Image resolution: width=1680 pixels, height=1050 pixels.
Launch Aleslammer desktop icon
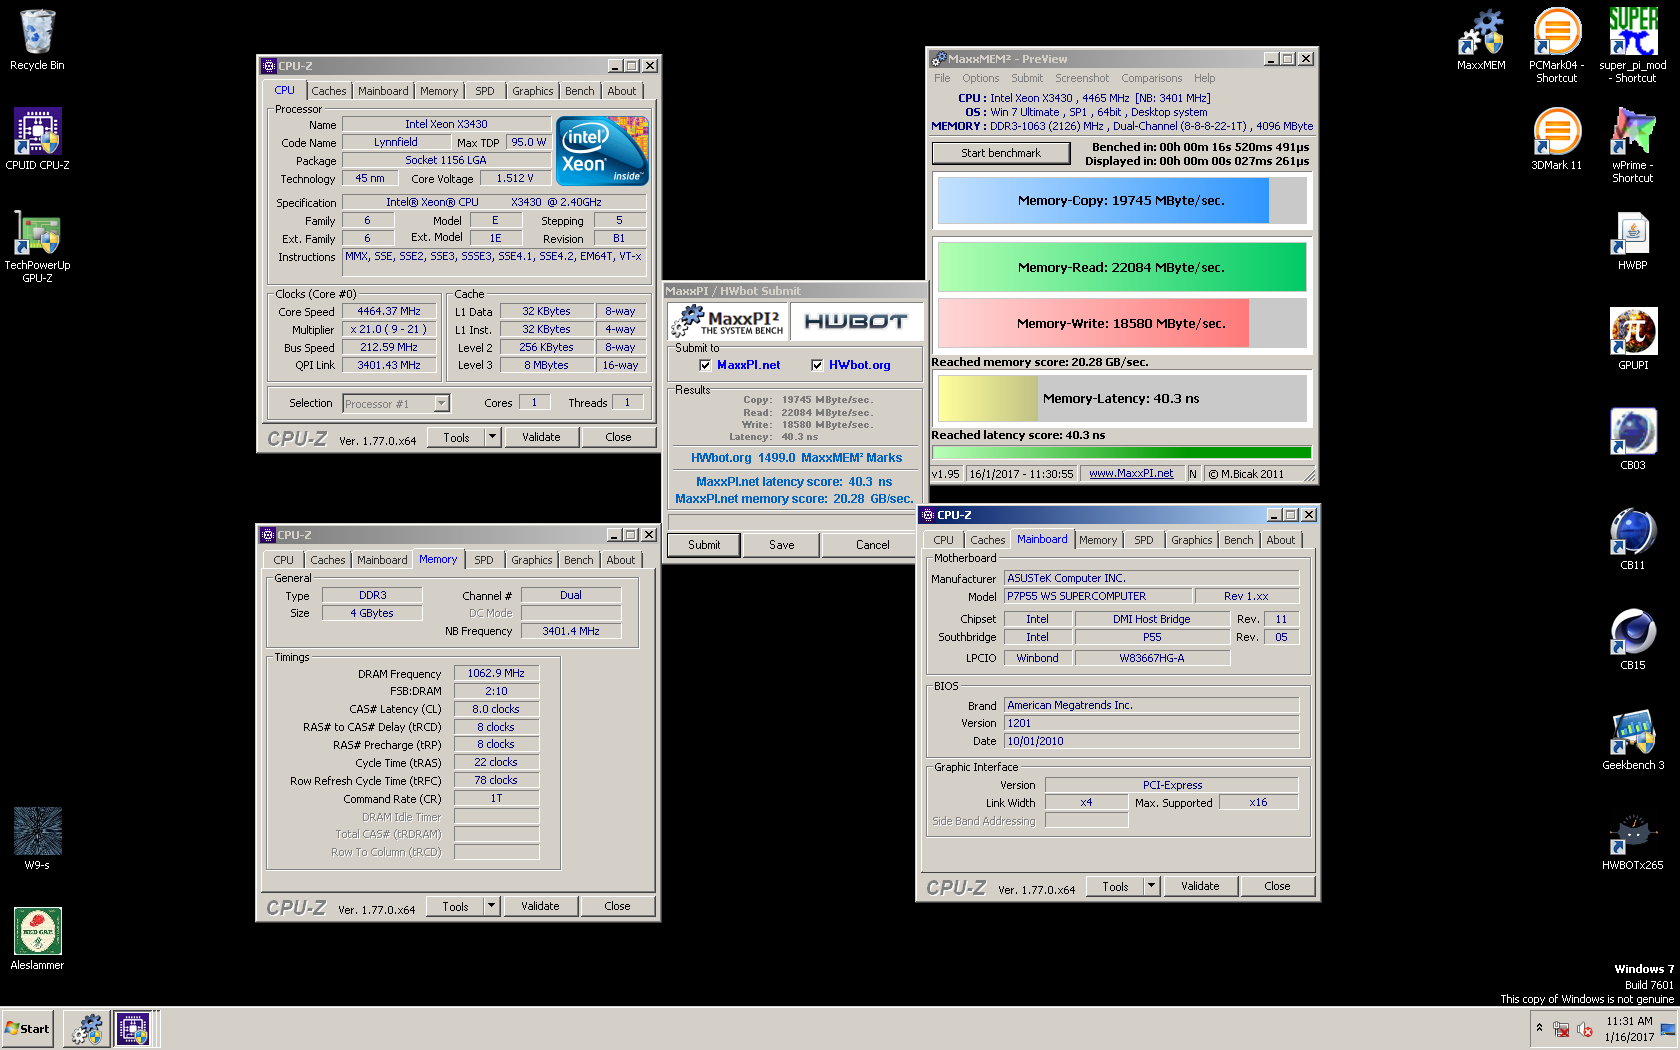tap(37, 938)
